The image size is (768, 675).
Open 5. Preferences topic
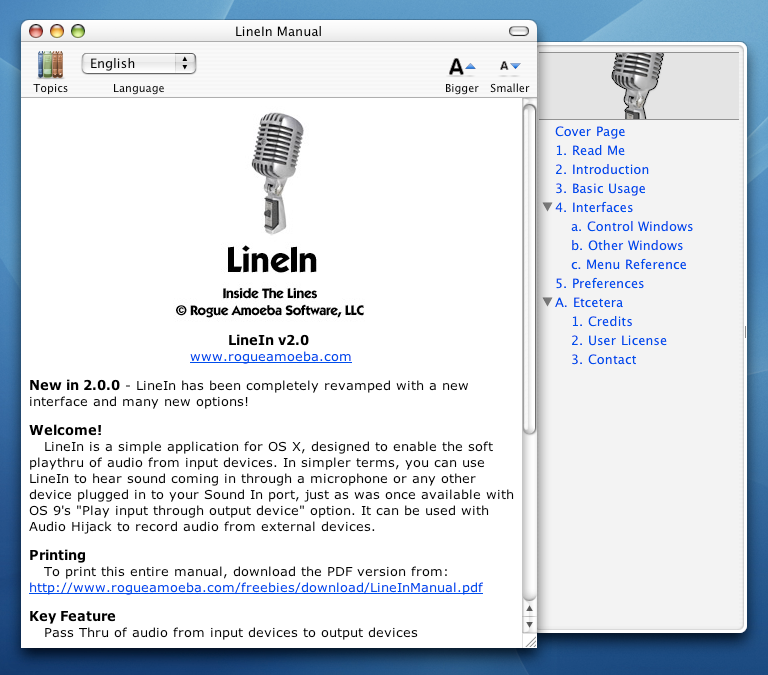click(600, 284)
